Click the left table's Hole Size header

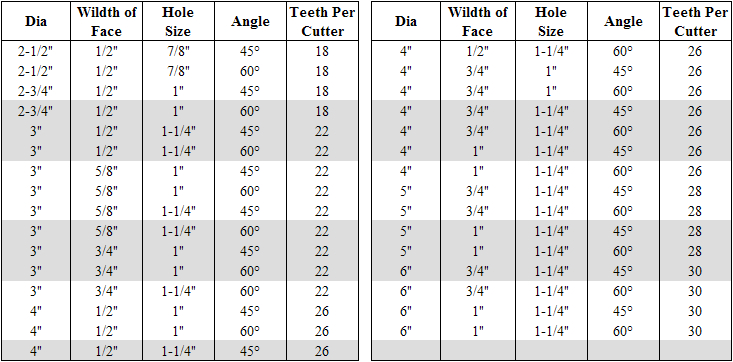178,22
